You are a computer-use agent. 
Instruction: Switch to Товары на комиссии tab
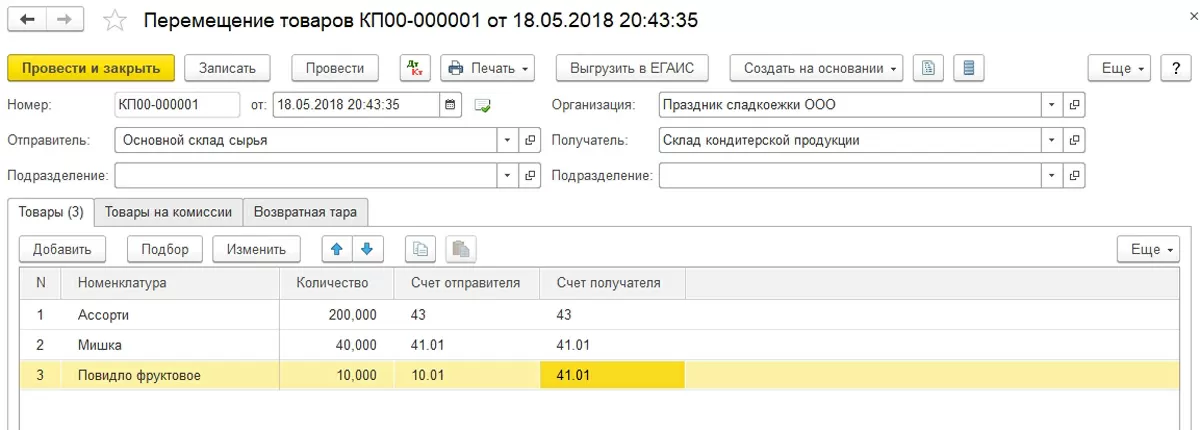(169, 212)
